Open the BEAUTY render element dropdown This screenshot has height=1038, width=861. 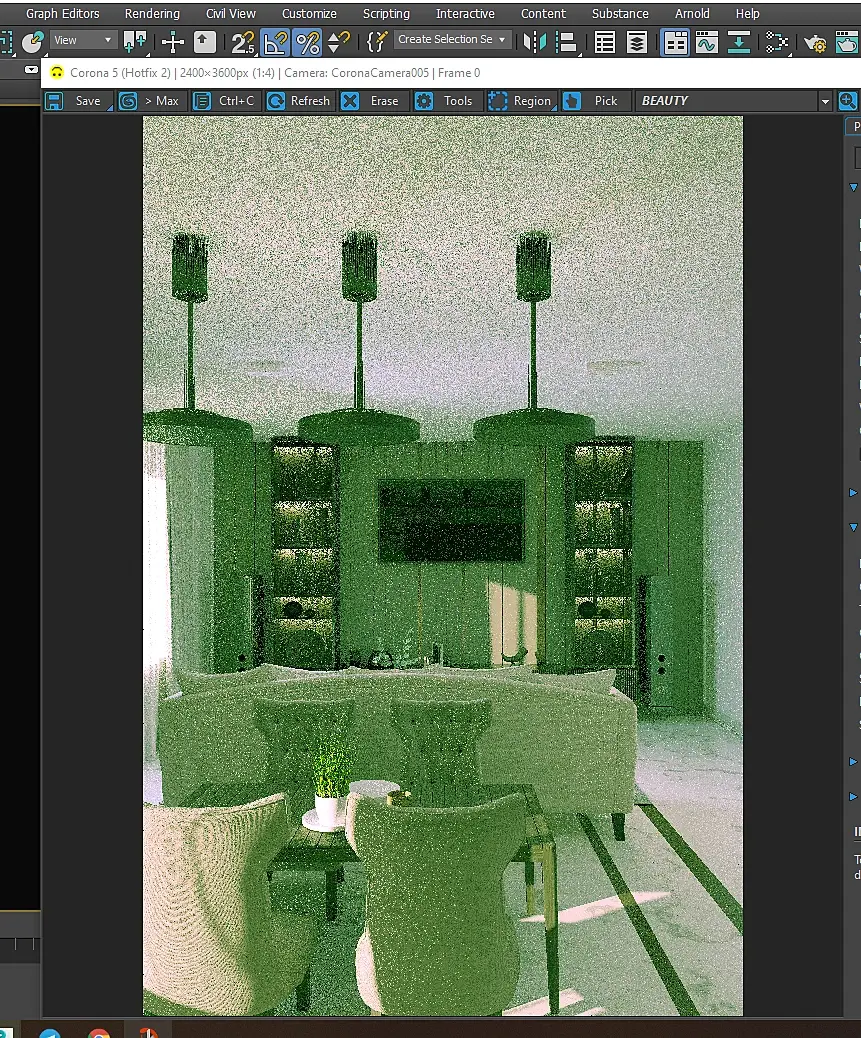pyautogui.click(x=733, y=101)
